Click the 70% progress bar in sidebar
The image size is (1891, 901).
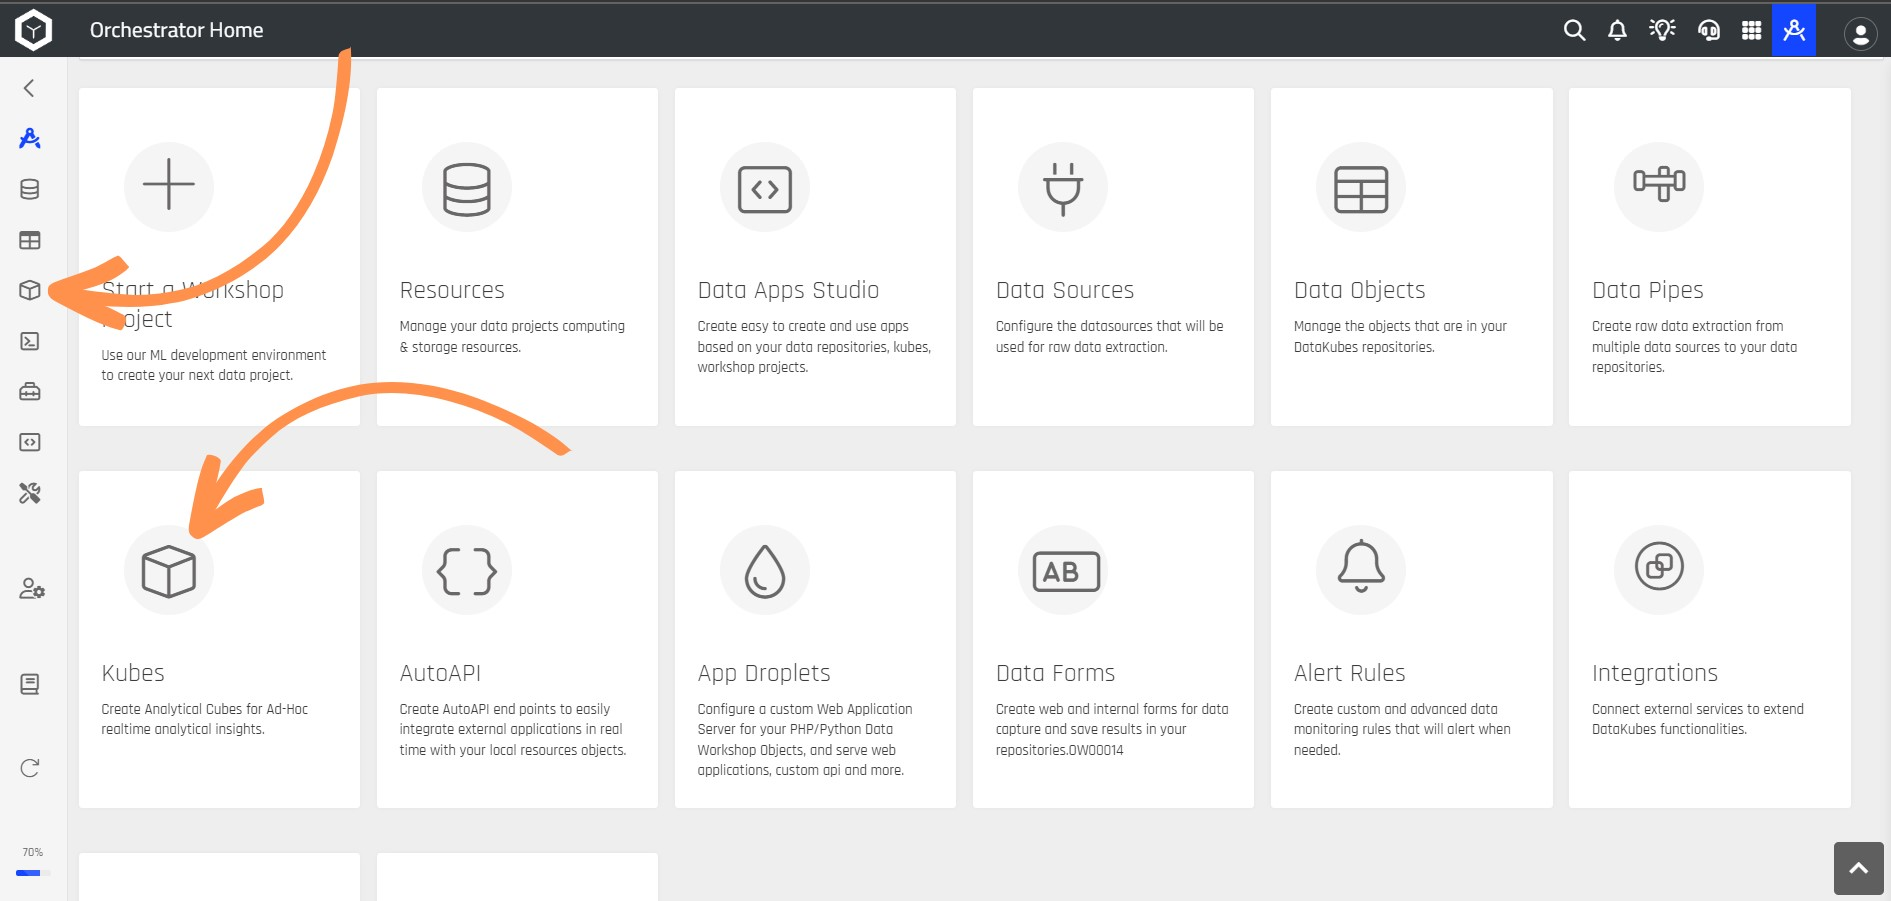[x=33, y=873]
